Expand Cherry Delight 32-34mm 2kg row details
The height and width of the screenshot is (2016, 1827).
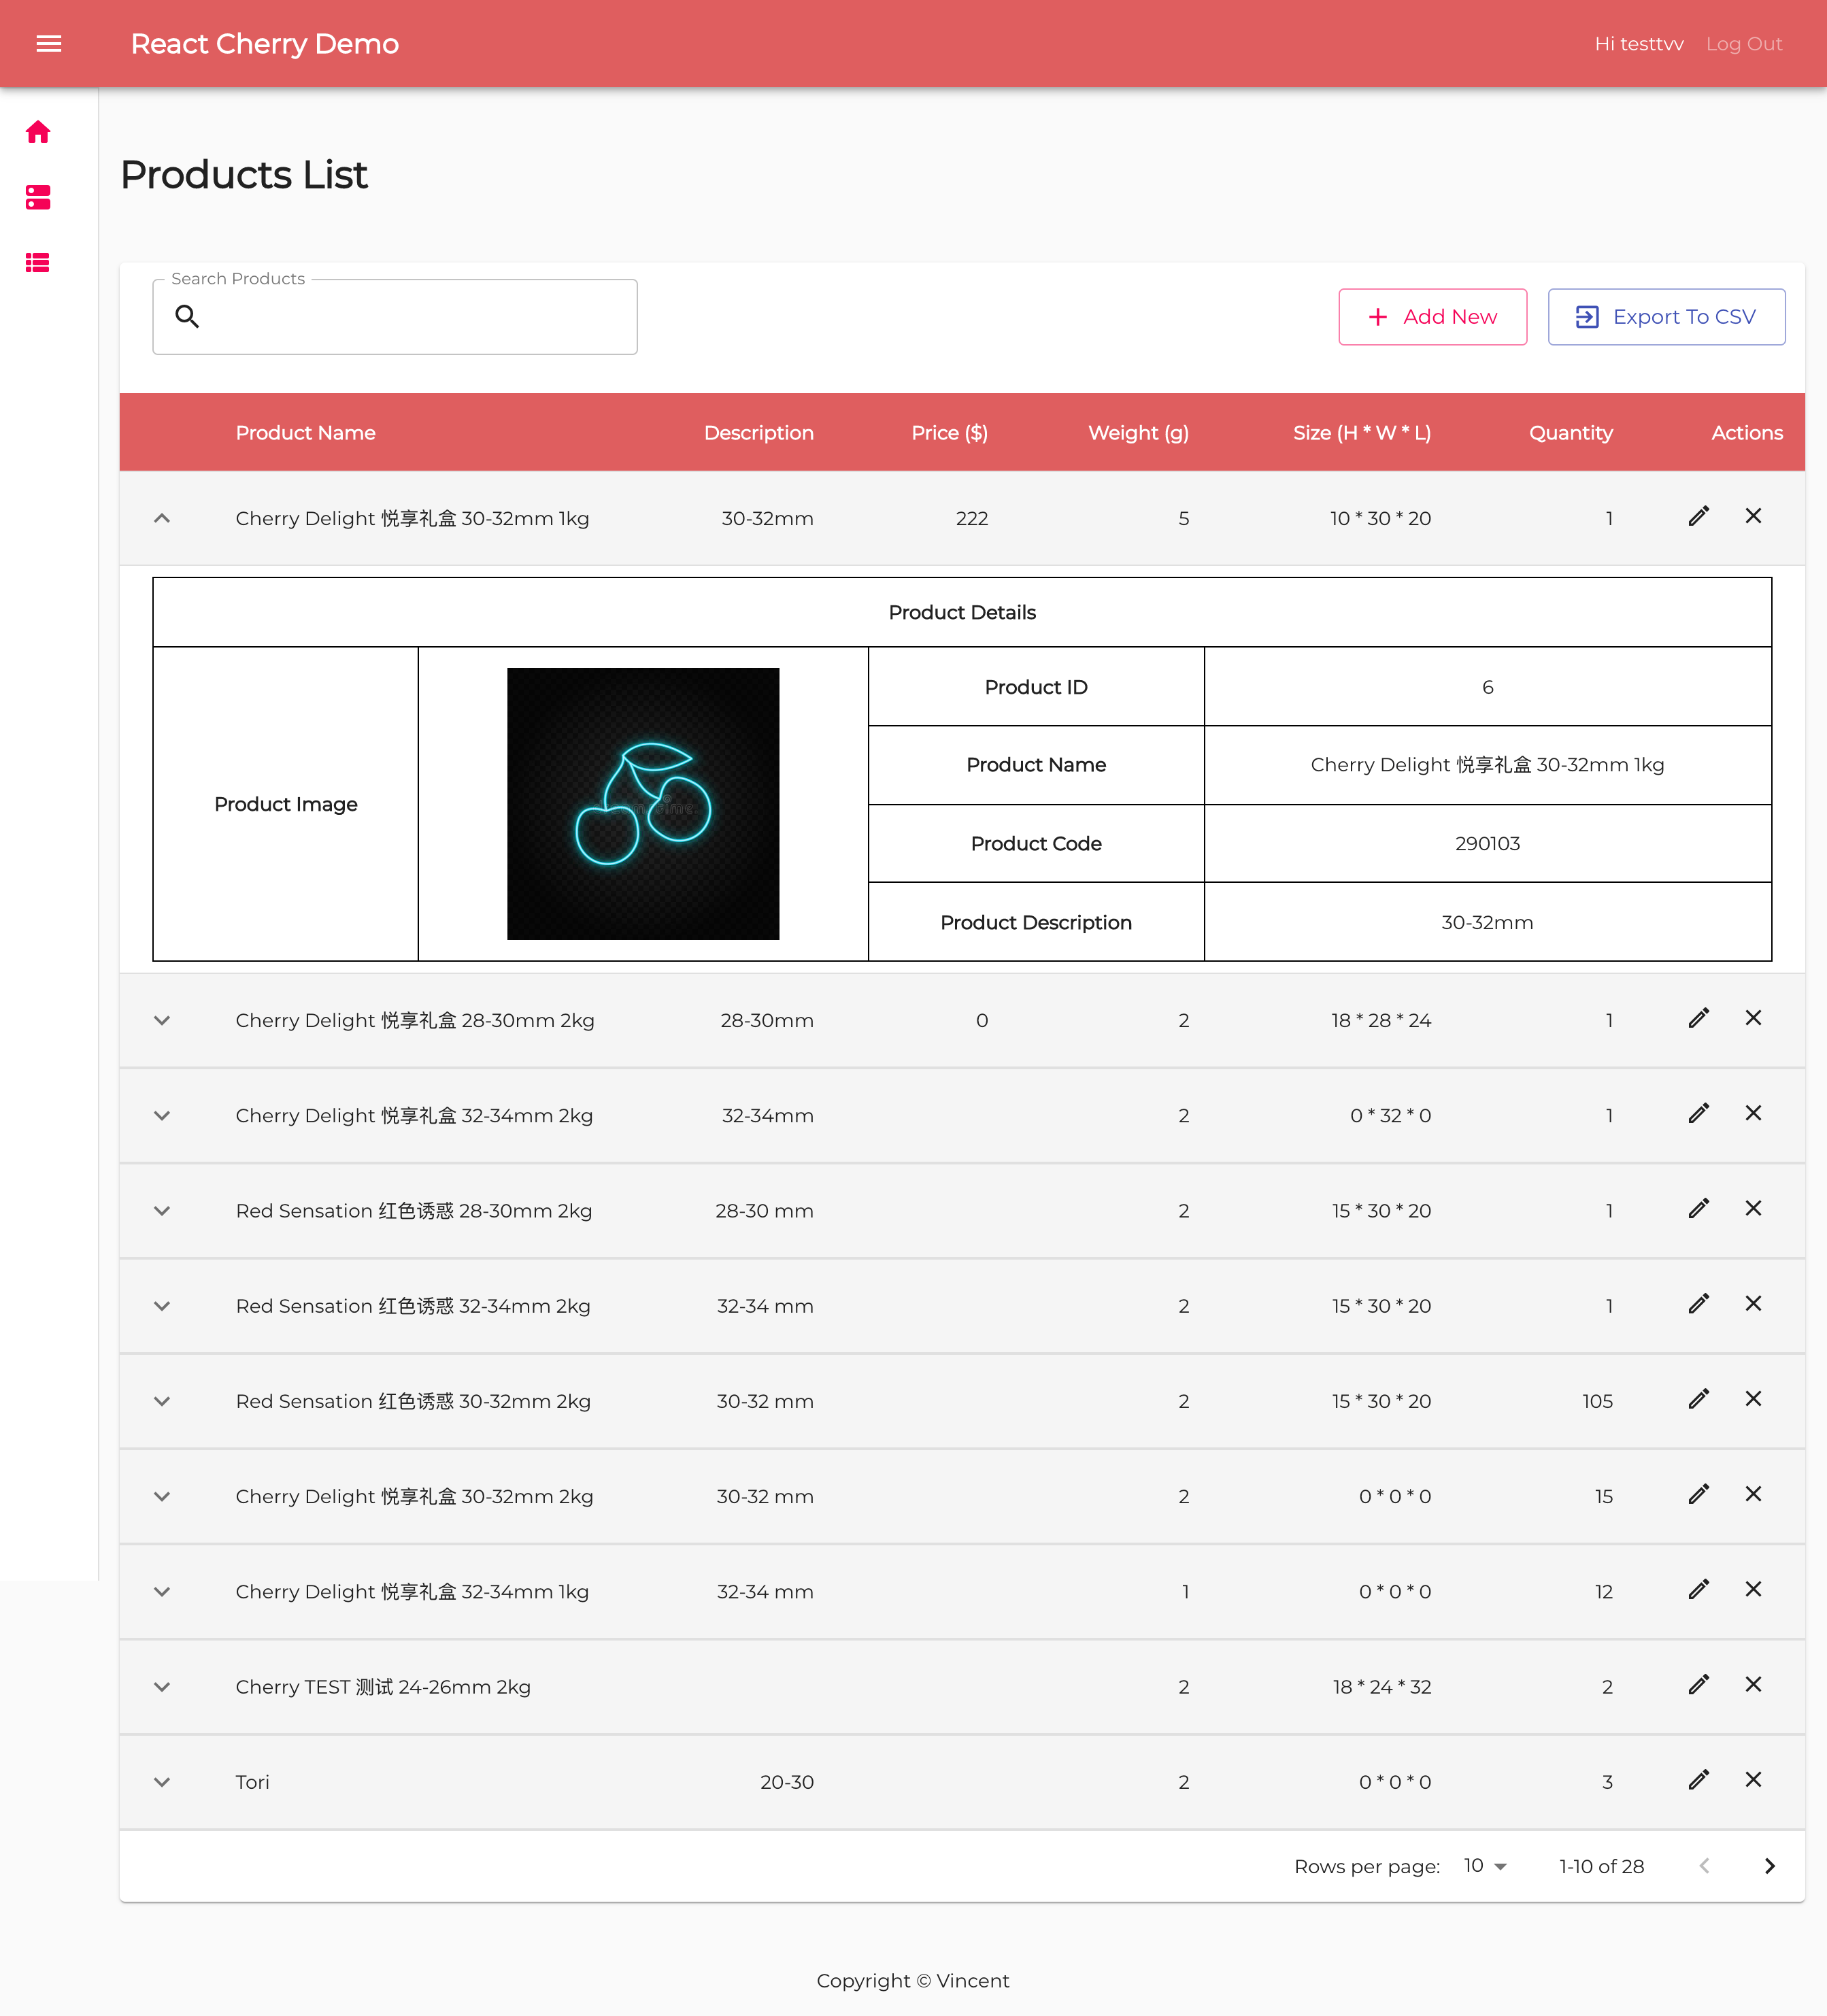click(162, 1115)
